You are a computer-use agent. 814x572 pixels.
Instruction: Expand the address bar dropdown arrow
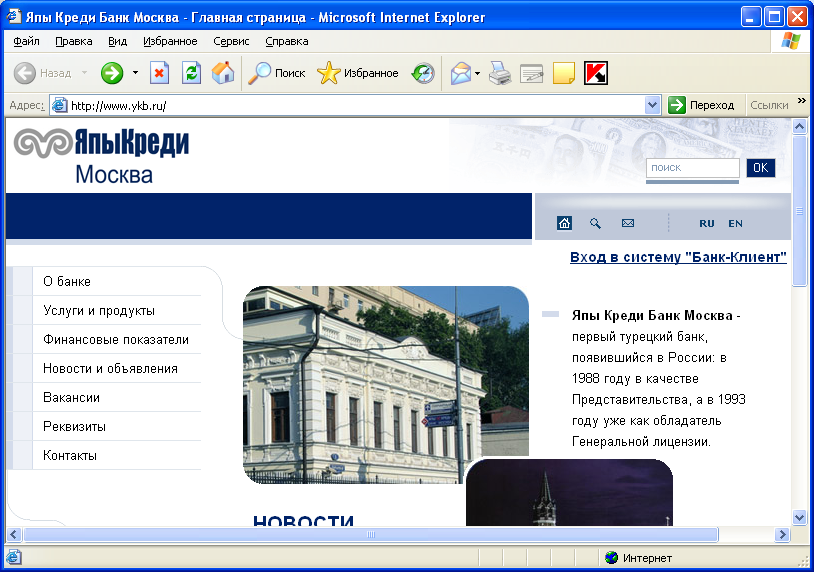point(653,105)
